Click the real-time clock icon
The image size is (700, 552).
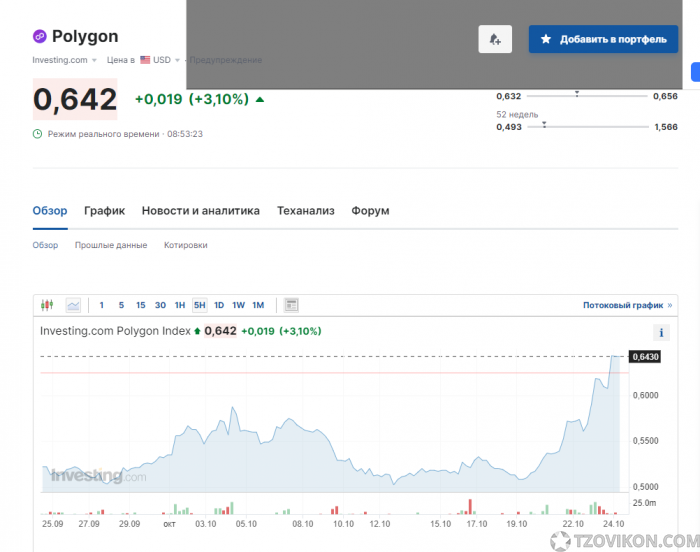tap(38, 134)
